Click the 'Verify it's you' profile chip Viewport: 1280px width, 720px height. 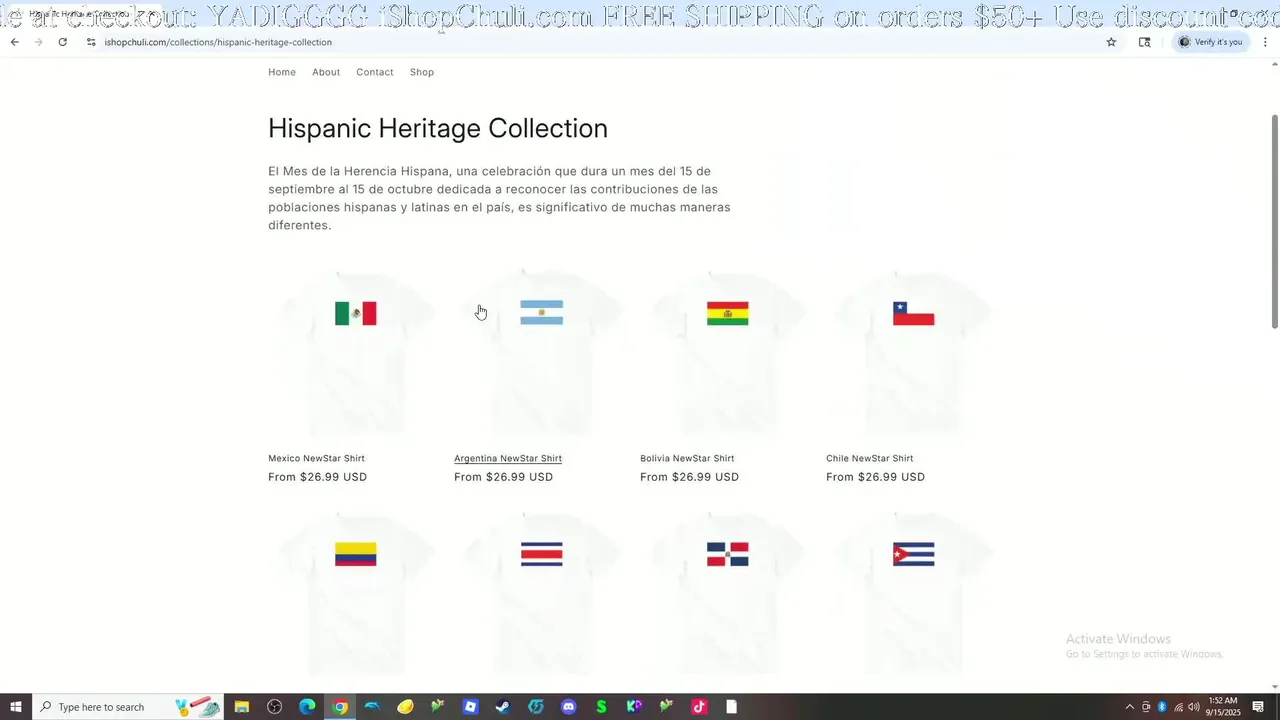[1211, 42]
